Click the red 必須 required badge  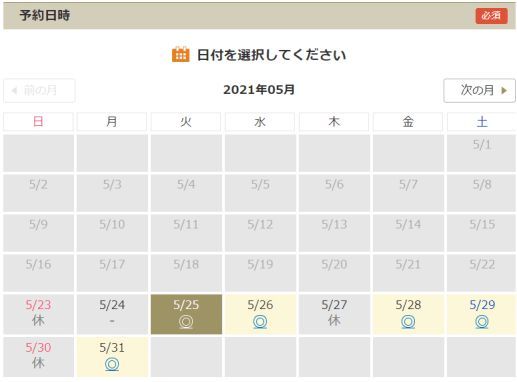point(491,16)
